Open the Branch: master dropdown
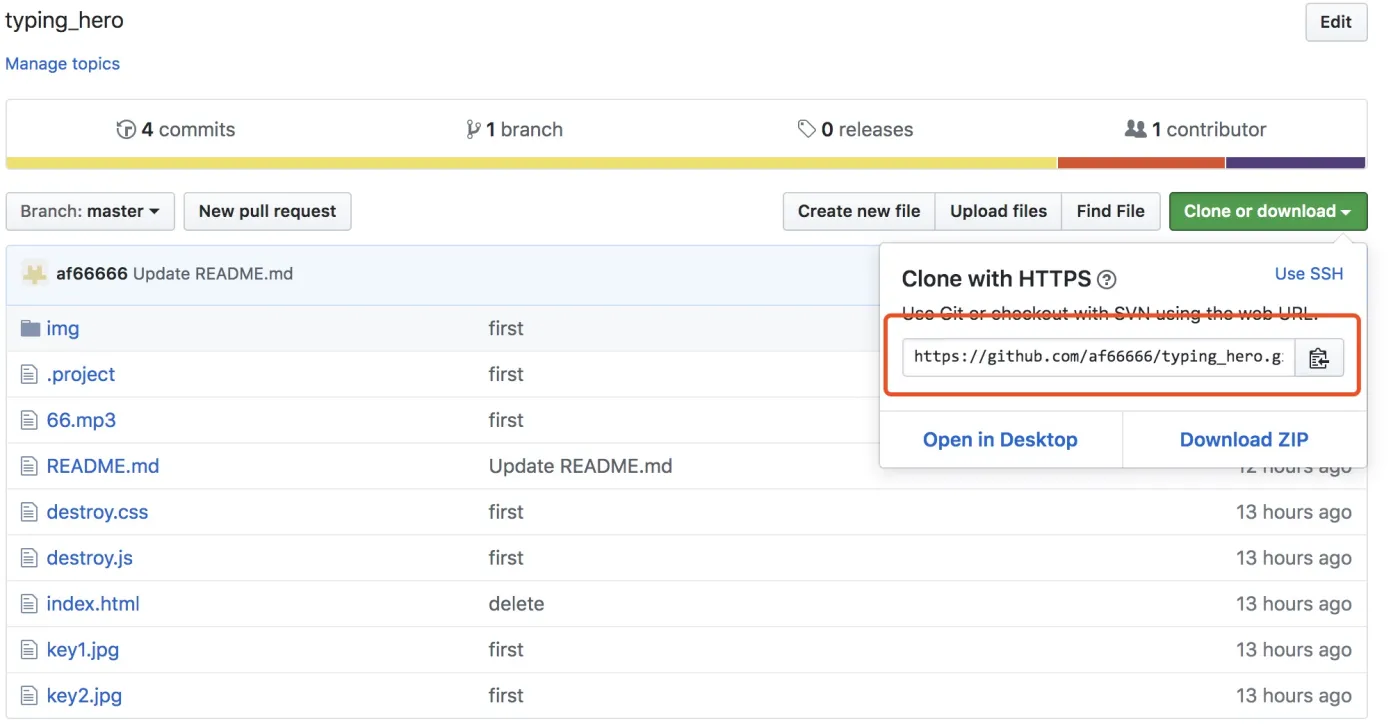 pyautogui.click(x=90, y=212)
